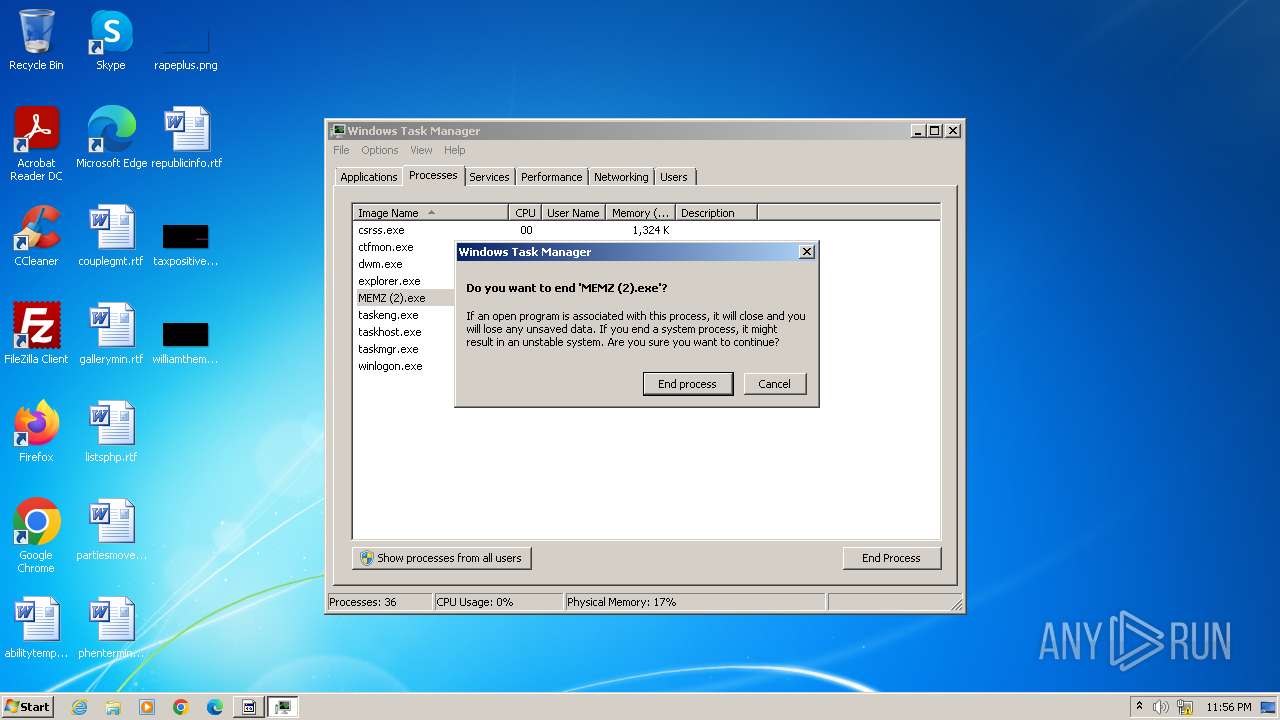Open Windows Media Player taskbar icon

click(147, 707)
